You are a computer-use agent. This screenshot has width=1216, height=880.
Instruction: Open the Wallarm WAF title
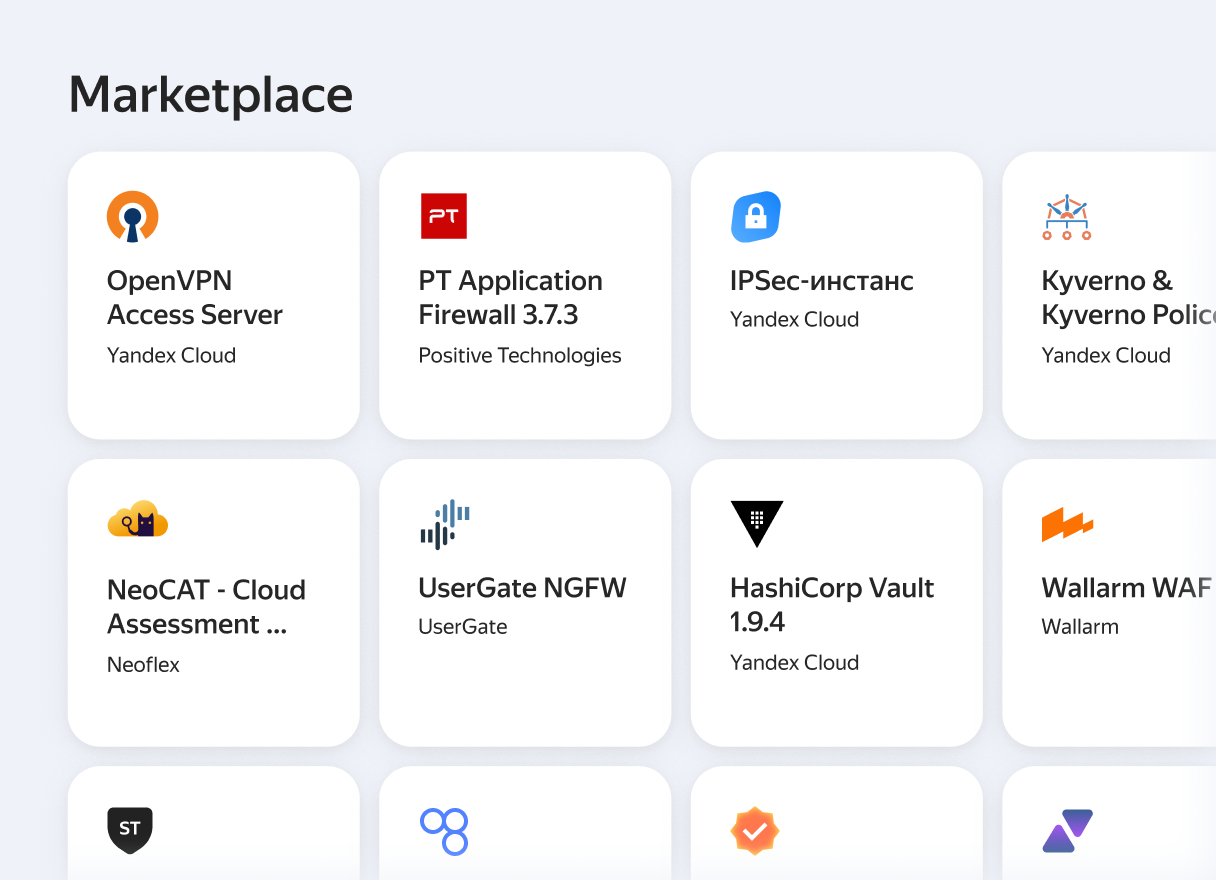coord(1127,588)
